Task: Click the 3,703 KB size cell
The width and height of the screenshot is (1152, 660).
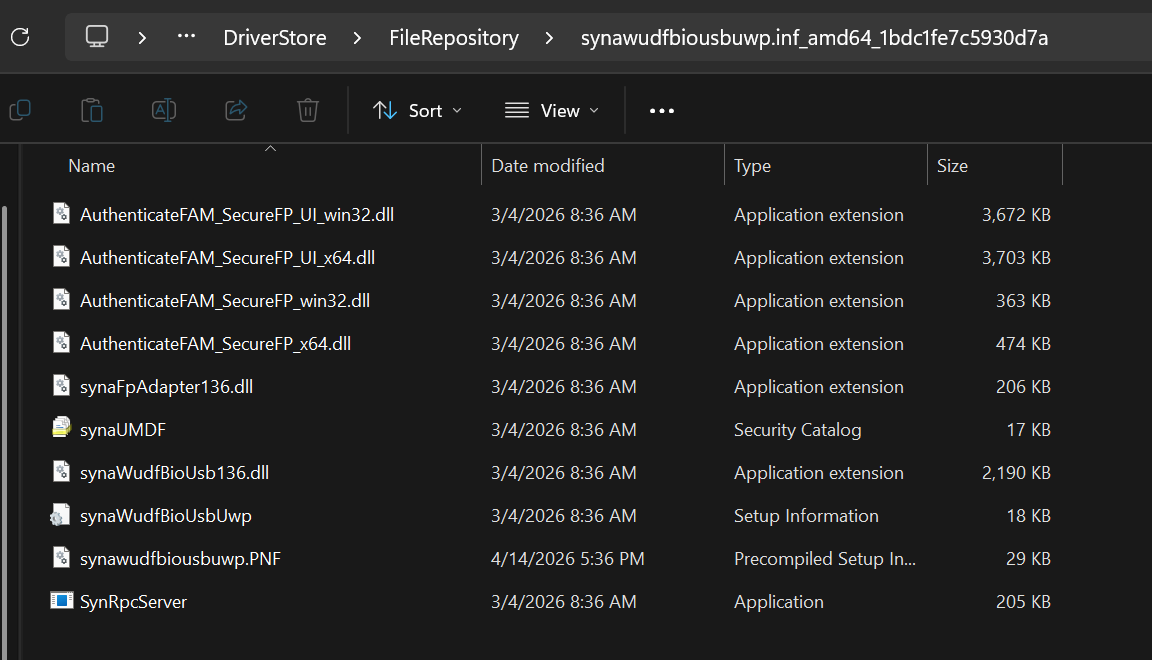Action: [1016, 258]
